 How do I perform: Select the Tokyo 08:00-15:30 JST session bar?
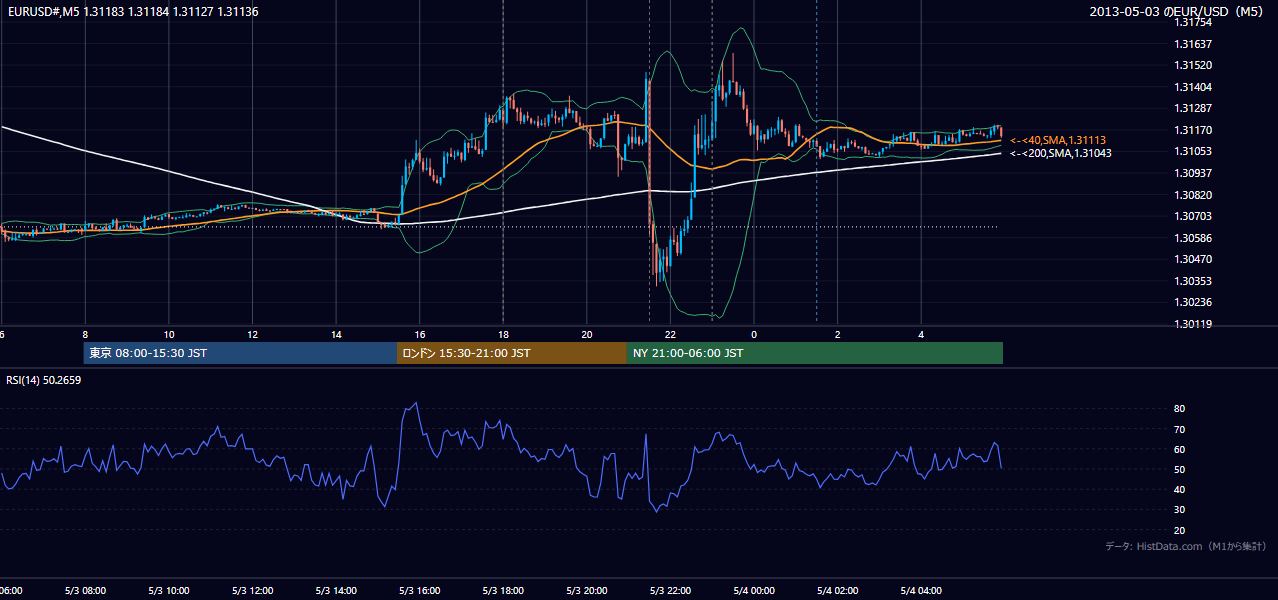click(x=240, y=353)
